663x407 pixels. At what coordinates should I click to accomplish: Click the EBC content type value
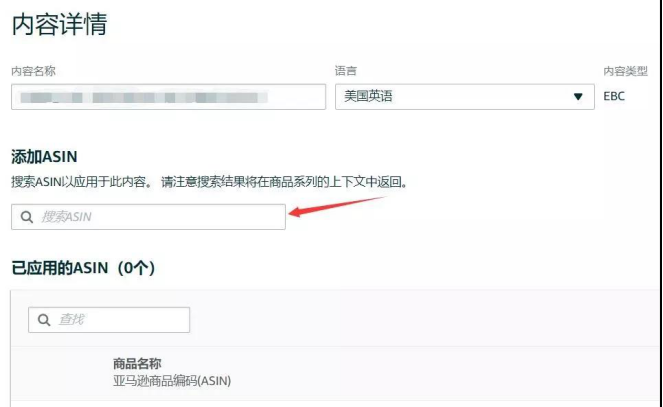click(x=614, y=96)
